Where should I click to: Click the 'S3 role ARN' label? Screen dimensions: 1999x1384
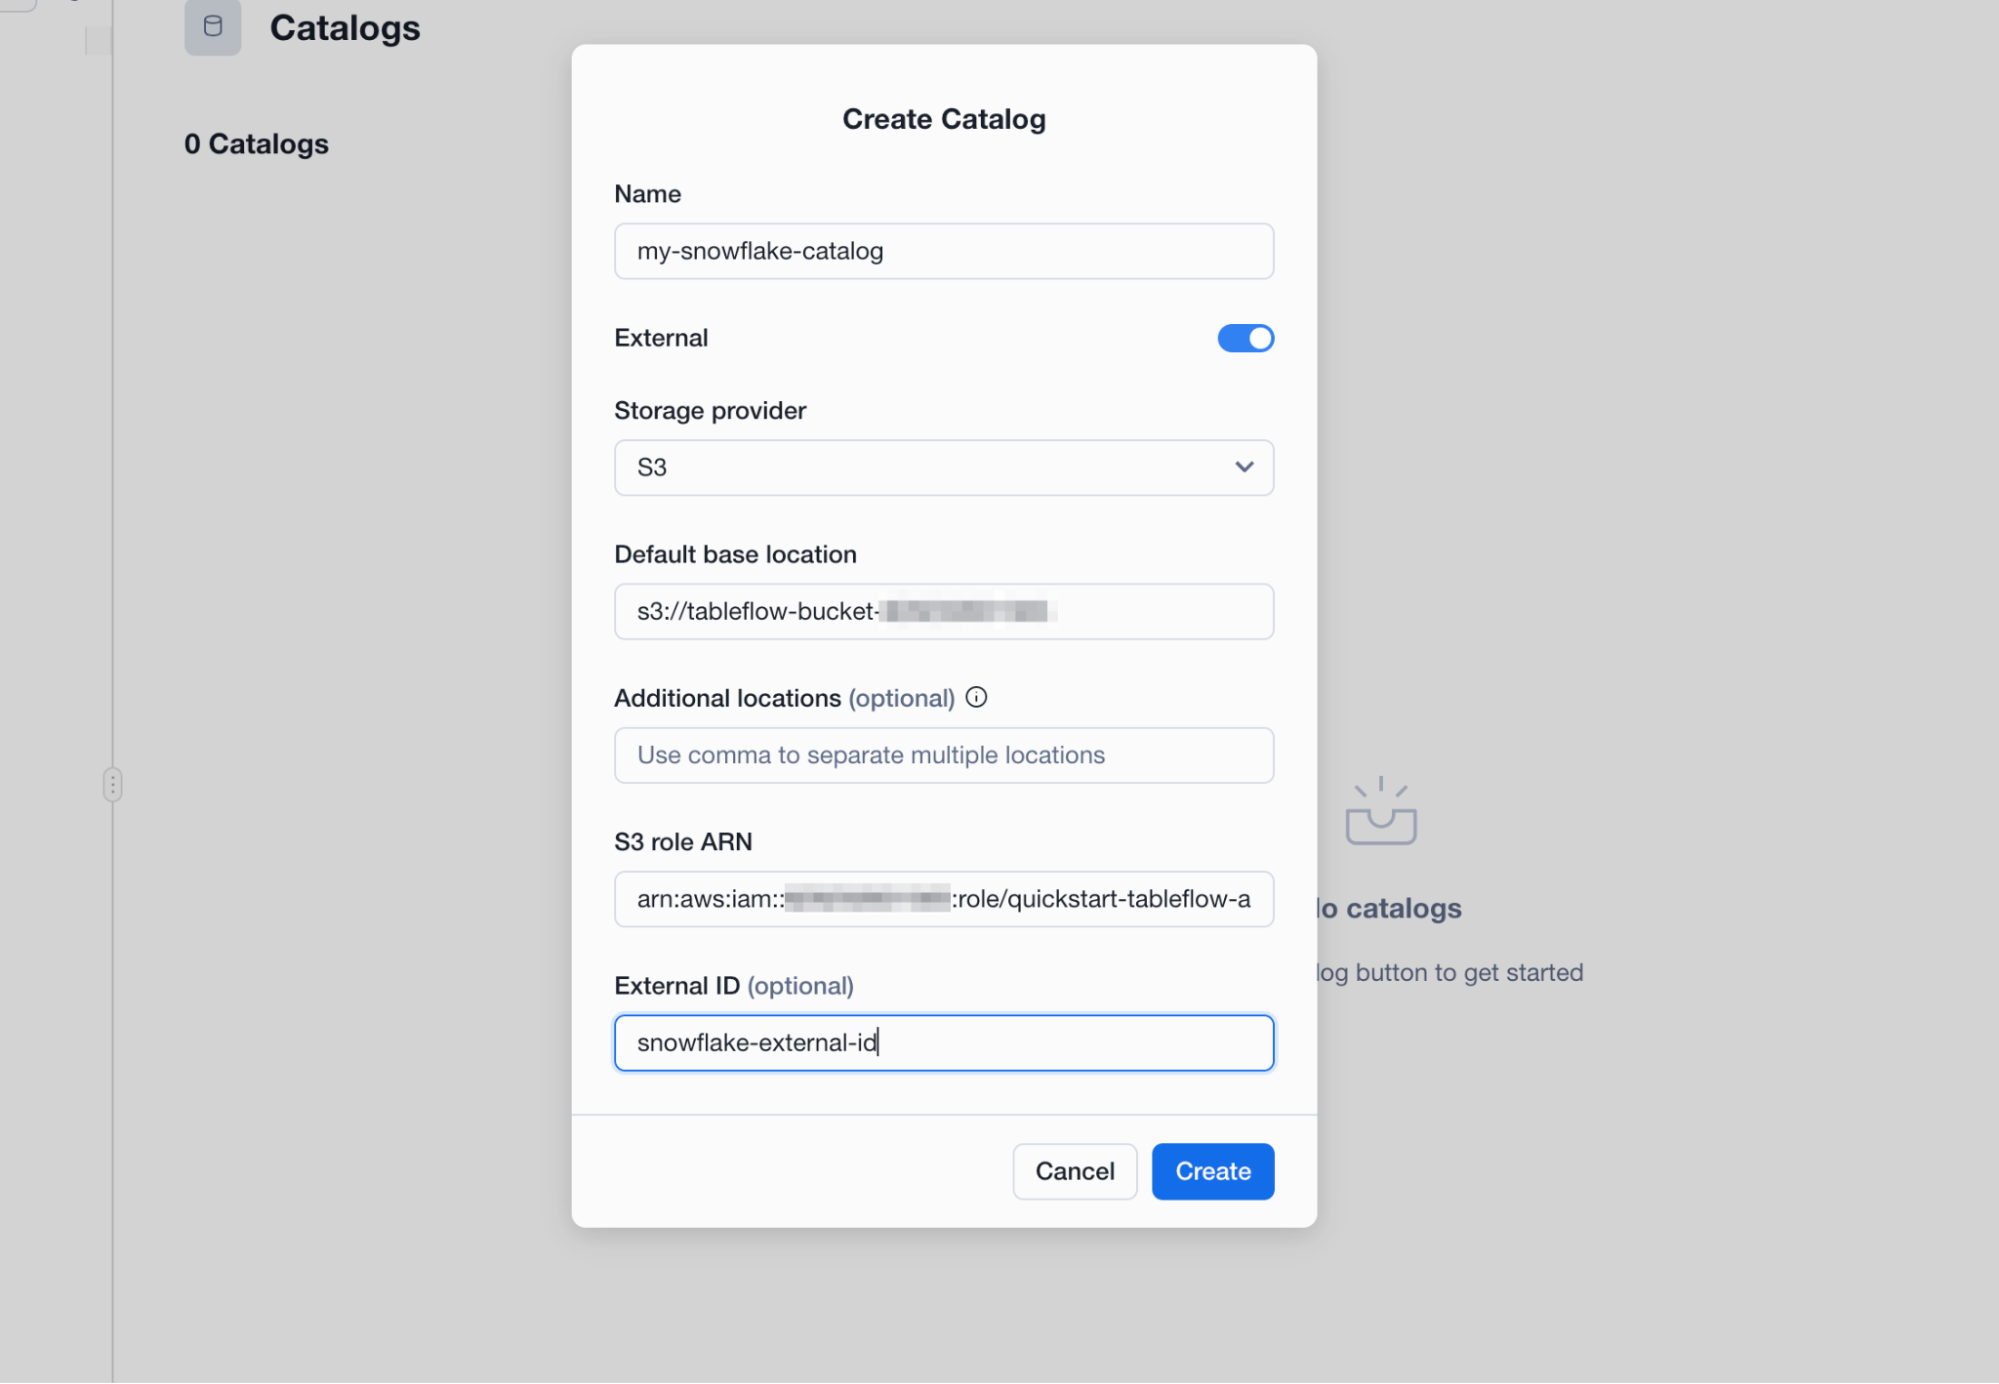coord(683,842)
